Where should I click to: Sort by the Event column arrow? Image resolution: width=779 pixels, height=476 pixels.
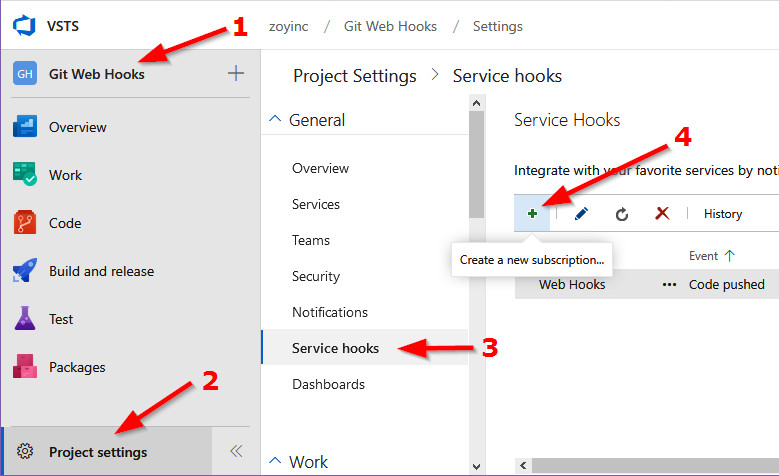[729, 256]
